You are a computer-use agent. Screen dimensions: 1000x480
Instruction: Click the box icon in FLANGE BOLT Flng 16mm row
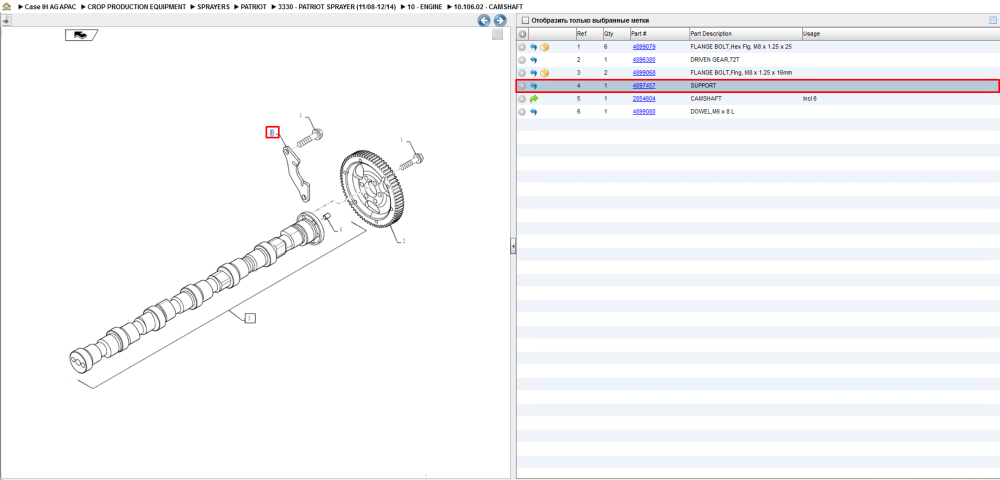point(545,73)
